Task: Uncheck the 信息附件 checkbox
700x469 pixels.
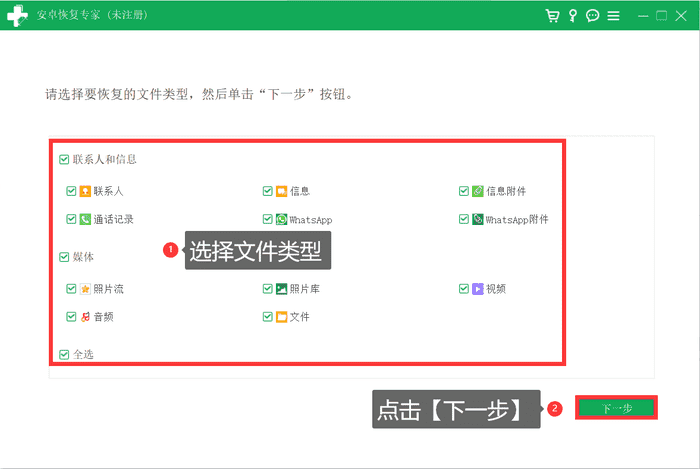Action: coord(464,191)
